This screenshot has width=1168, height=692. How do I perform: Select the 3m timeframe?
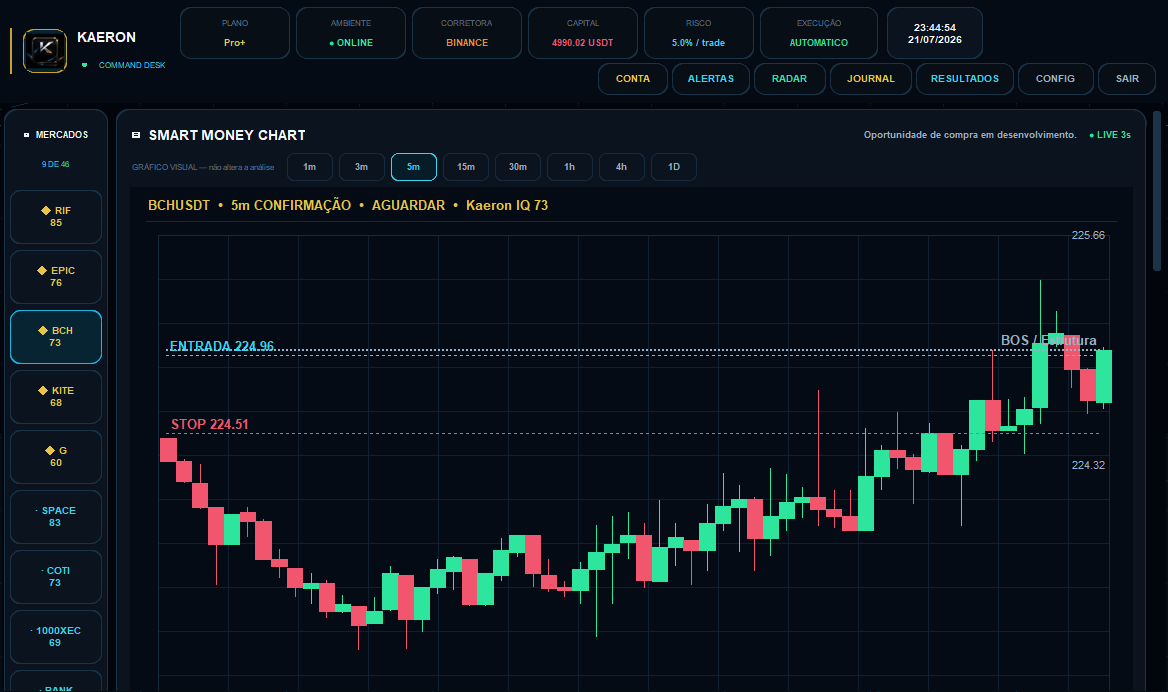pyautogui.click(x=361, y=167)
